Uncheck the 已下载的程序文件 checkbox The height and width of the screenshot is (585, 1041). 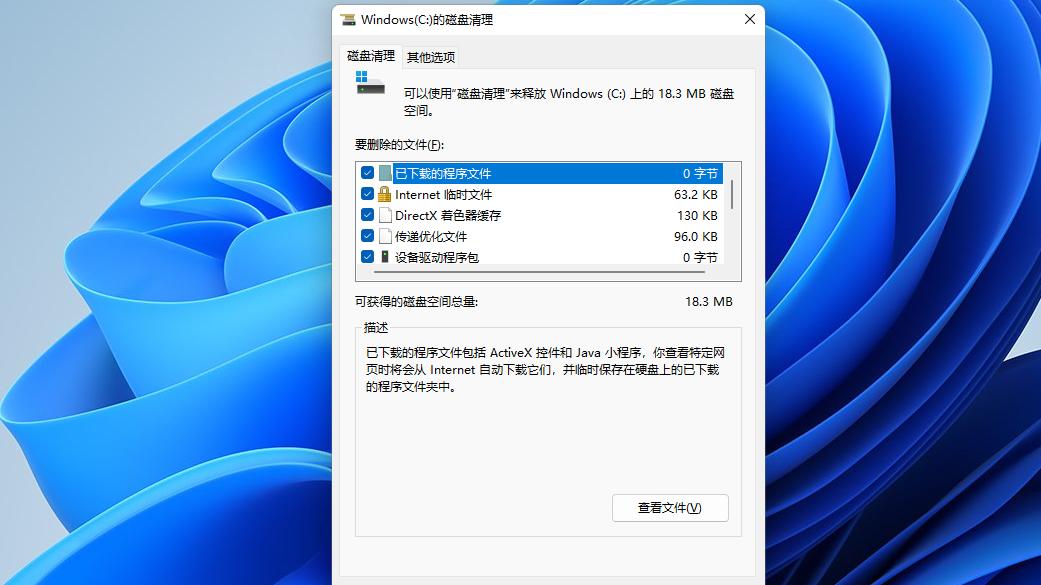point(367,172)
